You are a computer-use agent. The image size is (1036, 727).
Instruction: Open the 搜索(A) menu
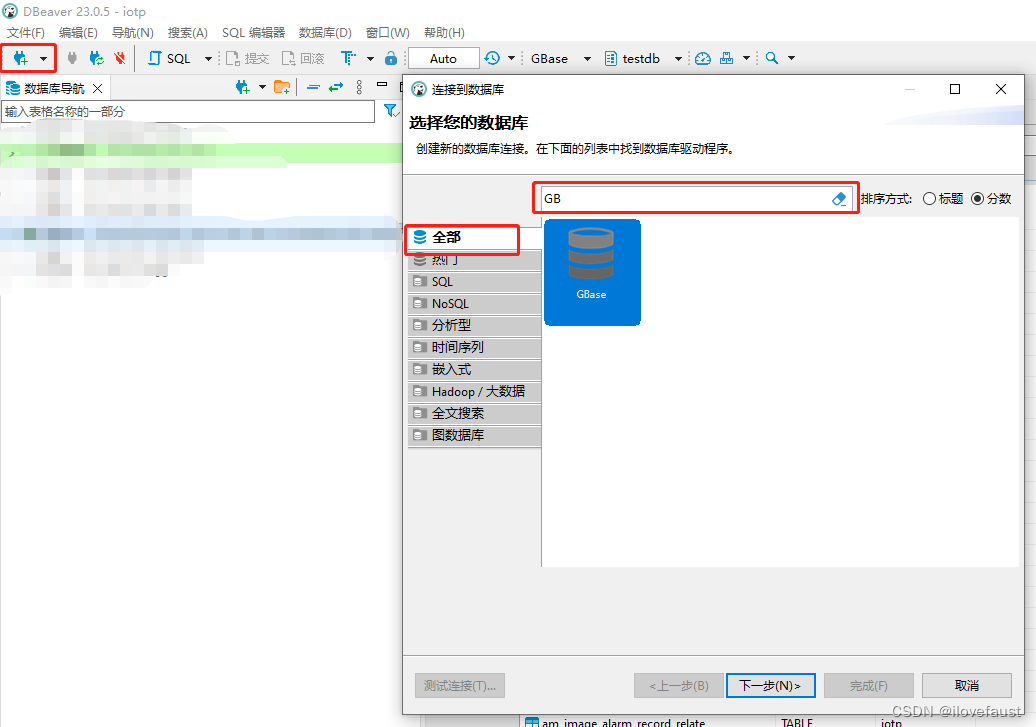pyautogui.click(x=188, y=32)
